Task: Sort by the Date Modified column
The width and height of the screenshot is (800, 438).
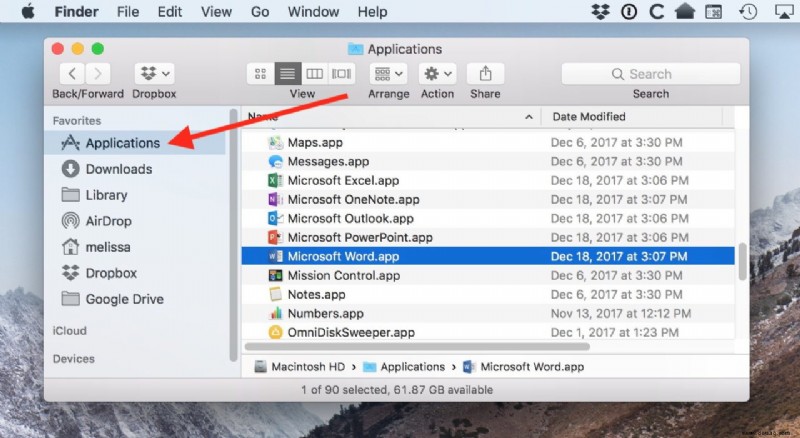Action: [x=589, y=116]
